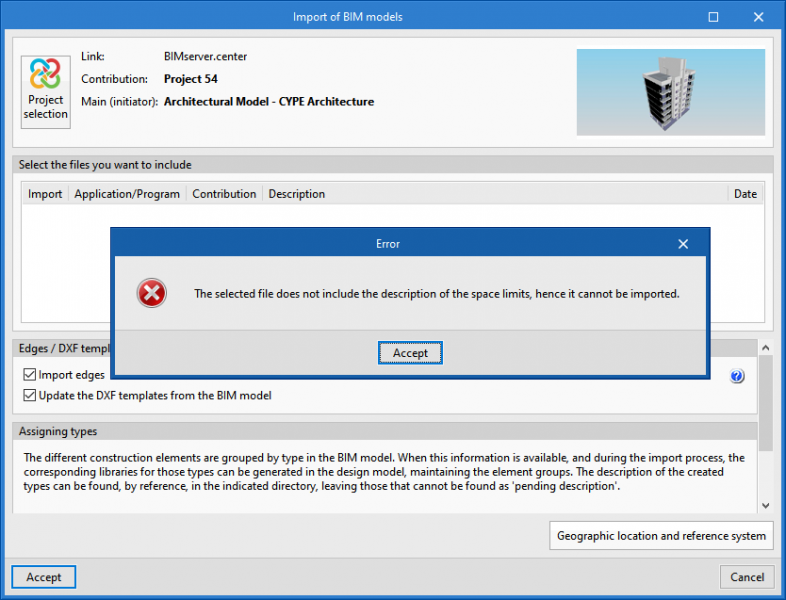Sort by the Import column header

(45, 194)
